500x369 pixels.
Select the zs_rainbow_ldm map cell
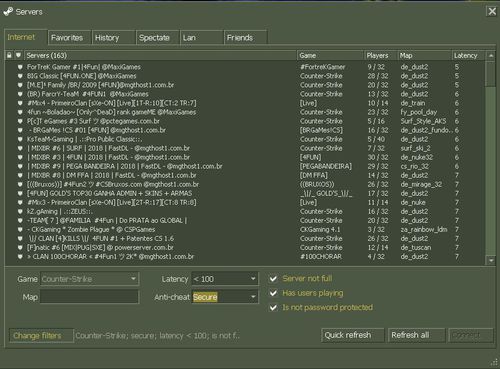click(x=424, y=229)
